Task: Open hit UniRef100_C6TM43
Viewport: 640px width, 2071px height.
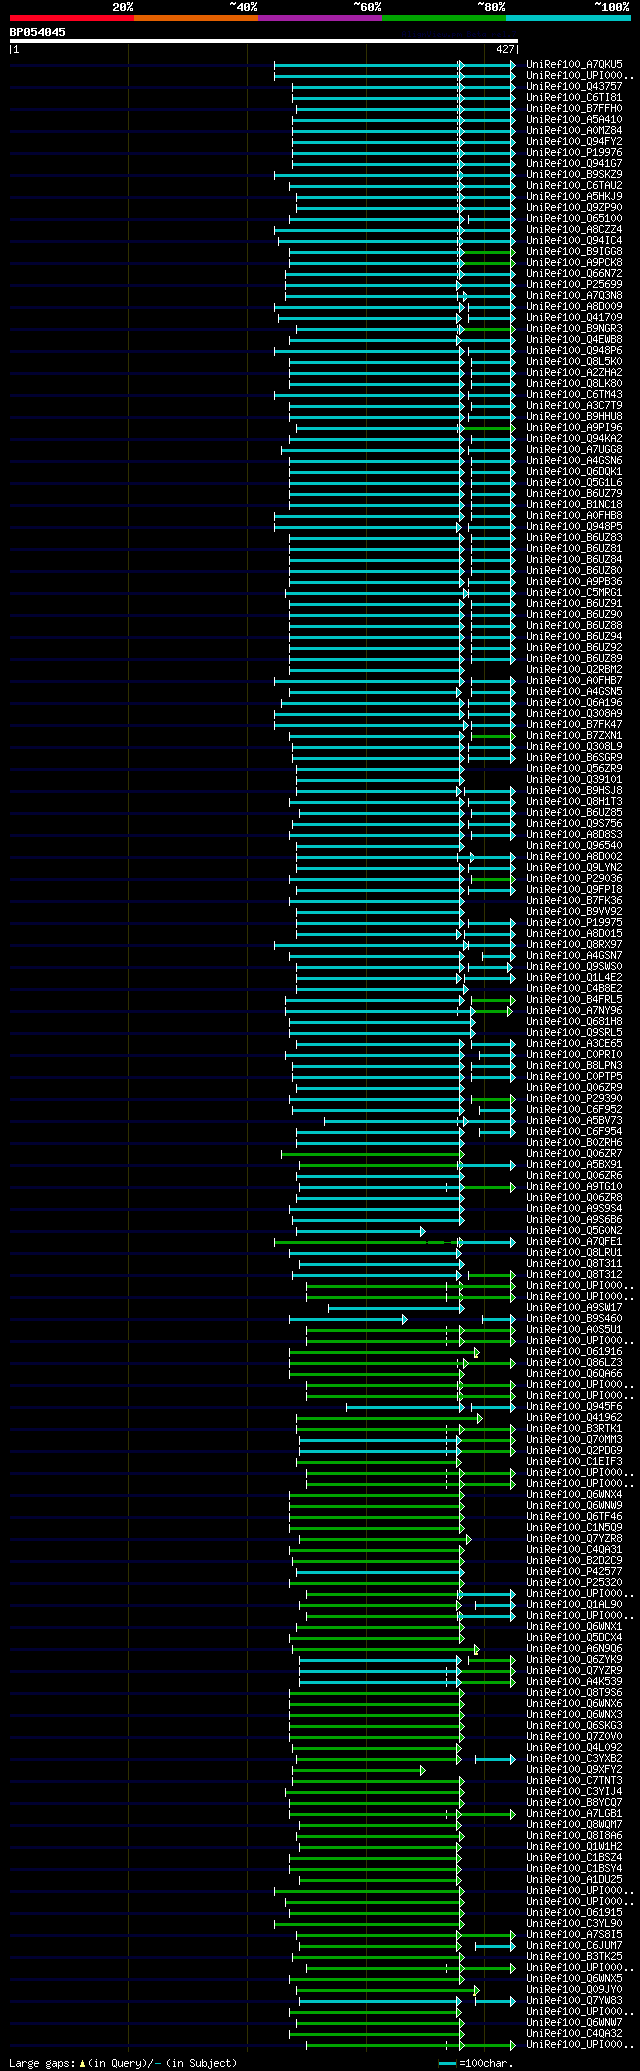Action: pos(574,394)
